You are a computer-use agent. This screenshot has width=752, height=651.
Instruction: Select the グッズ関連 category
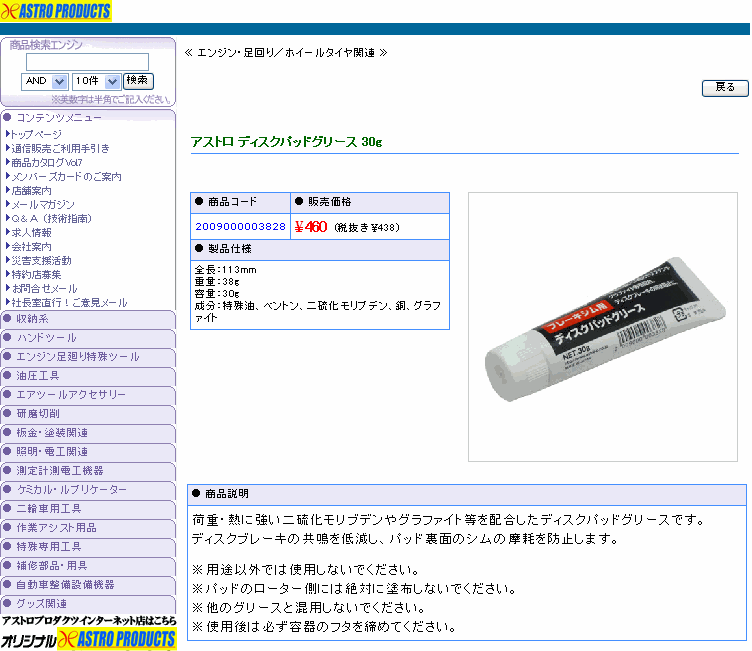(88, 604)
